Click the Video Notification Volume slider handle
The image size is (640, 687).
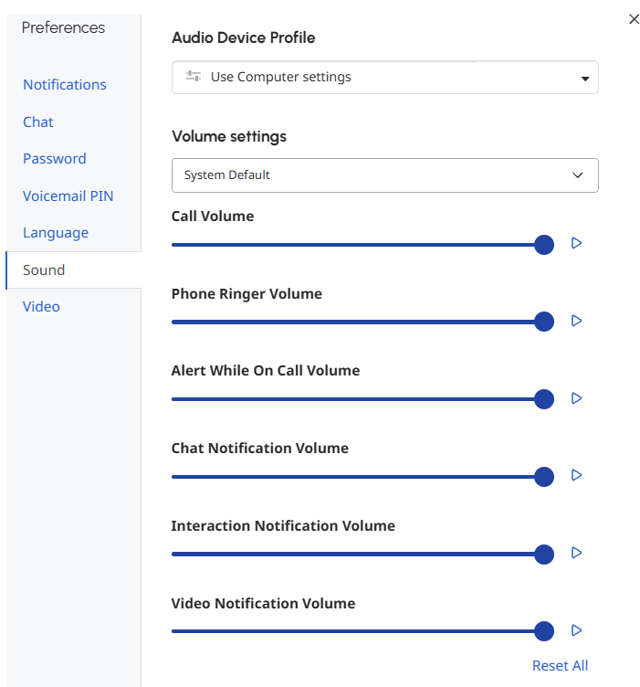544,631
